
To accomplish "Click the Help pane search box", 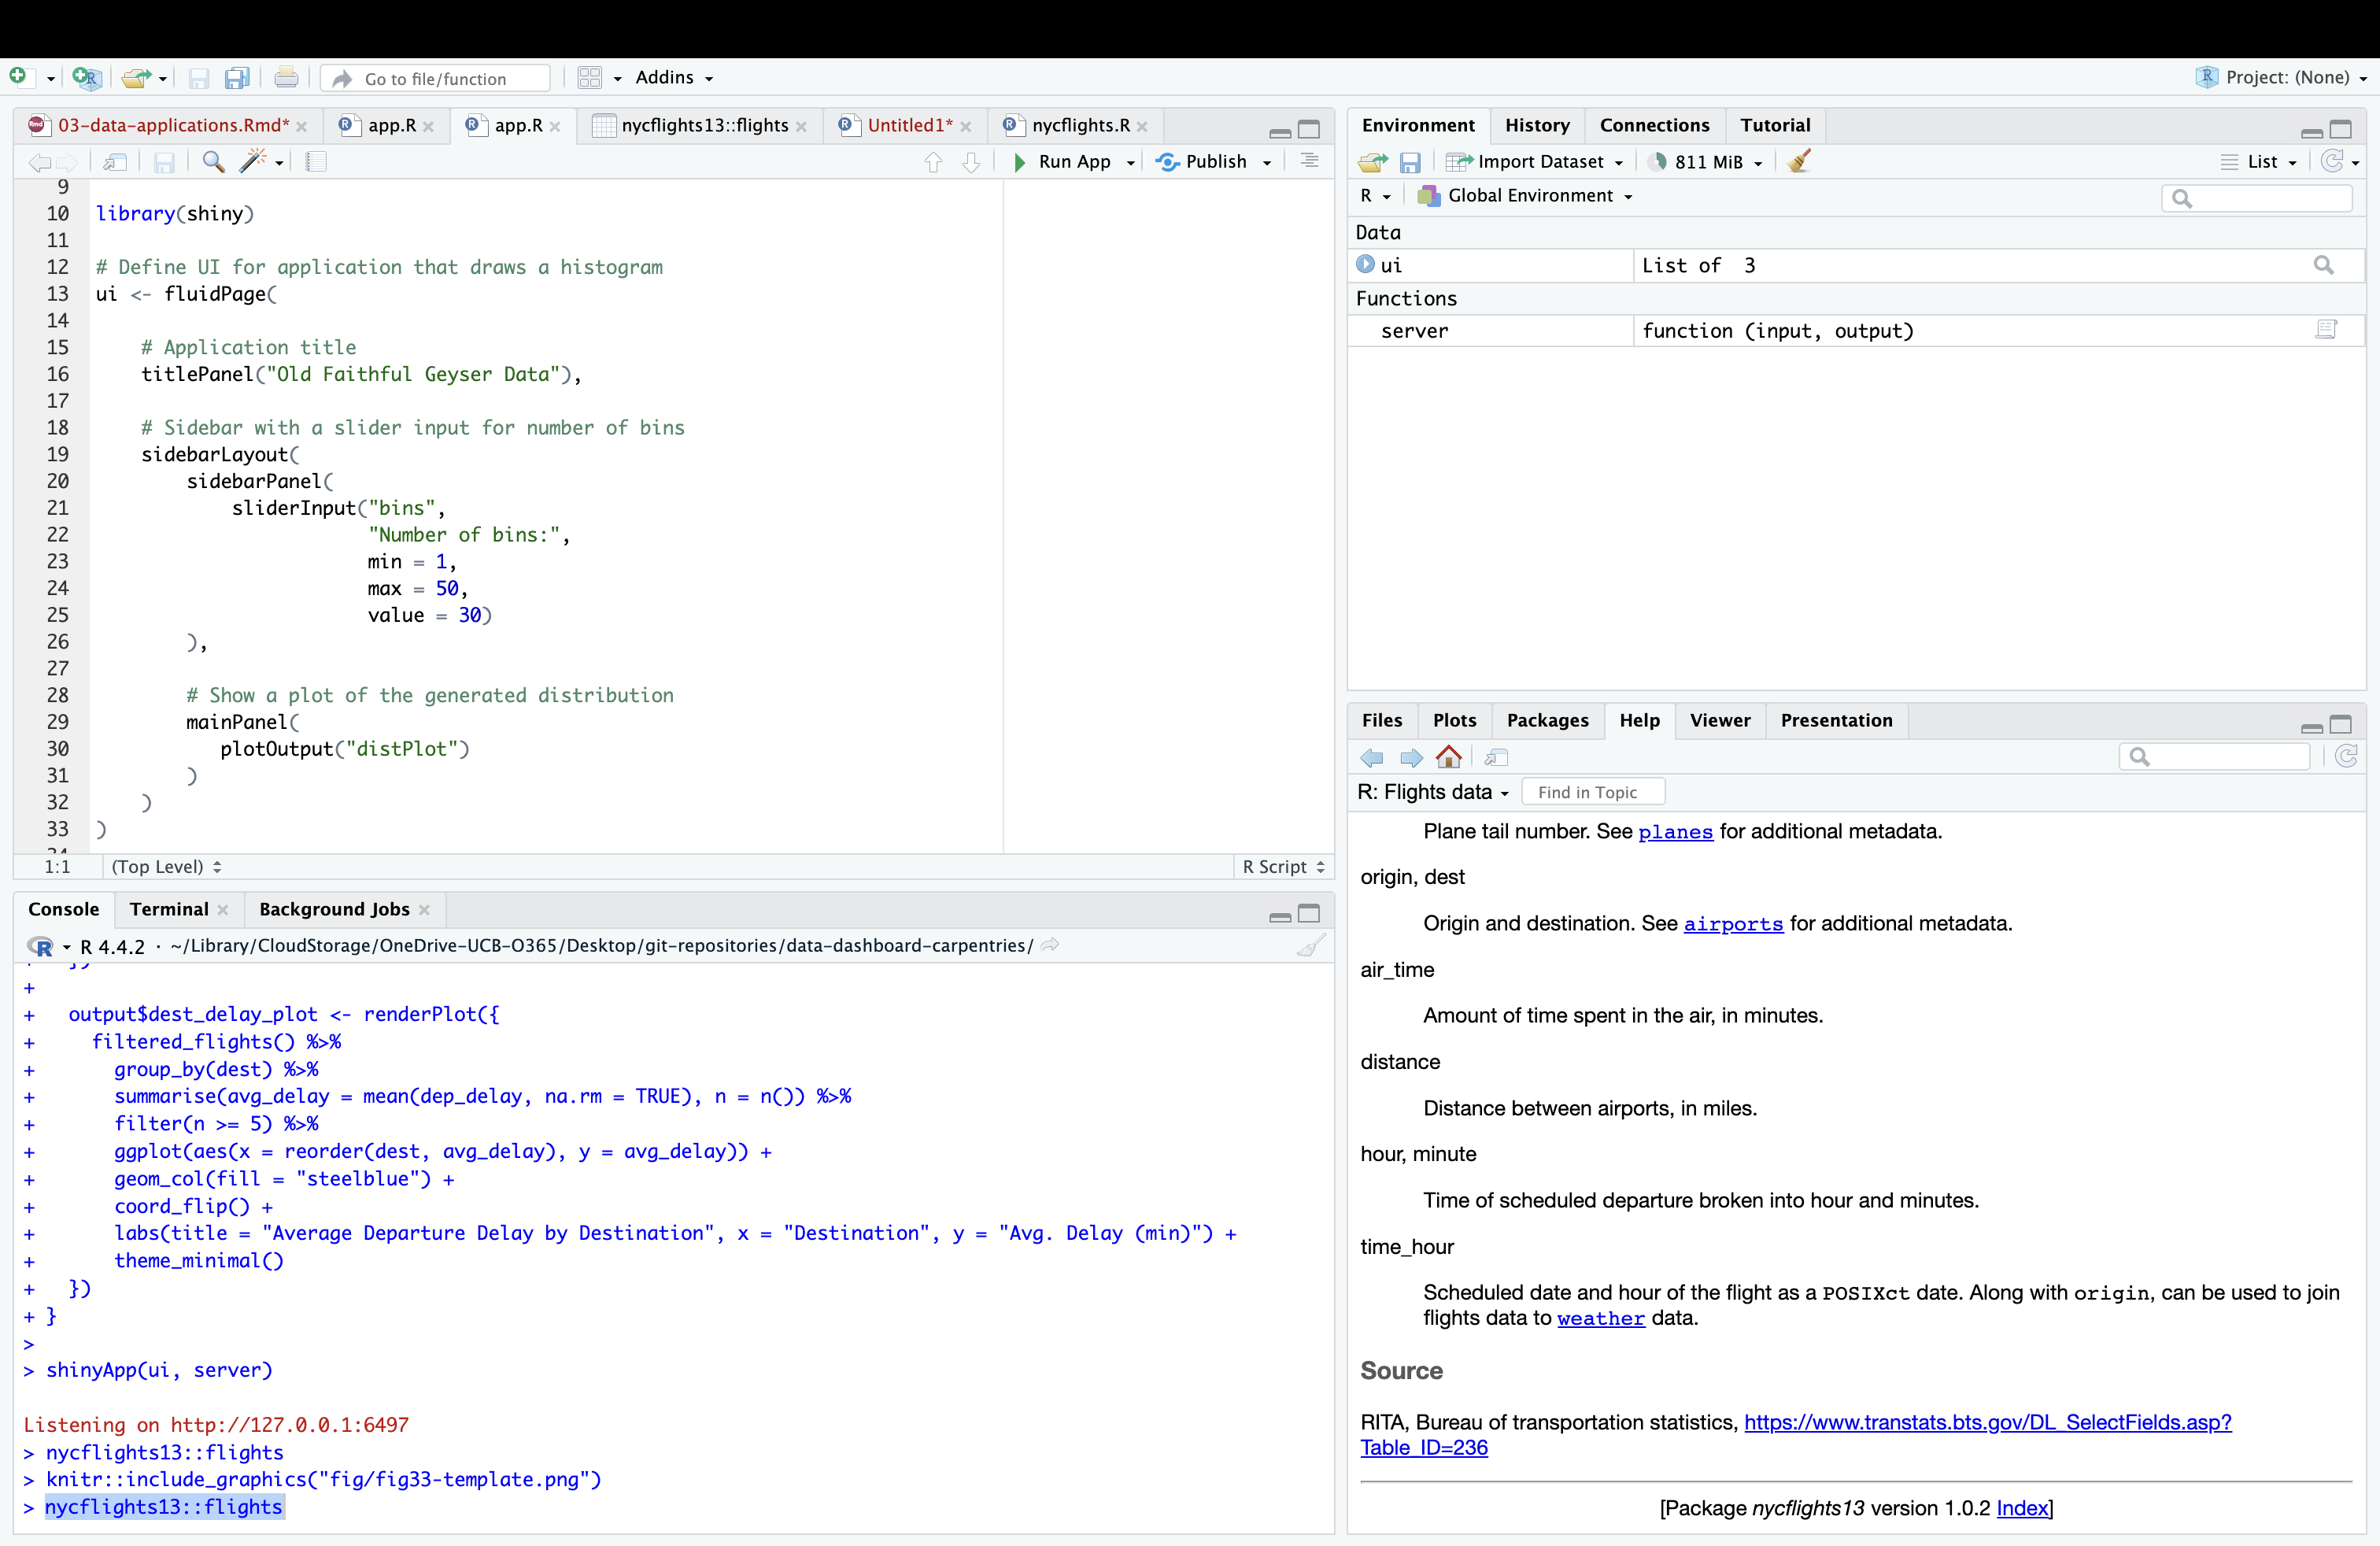I will (2214, 757).
